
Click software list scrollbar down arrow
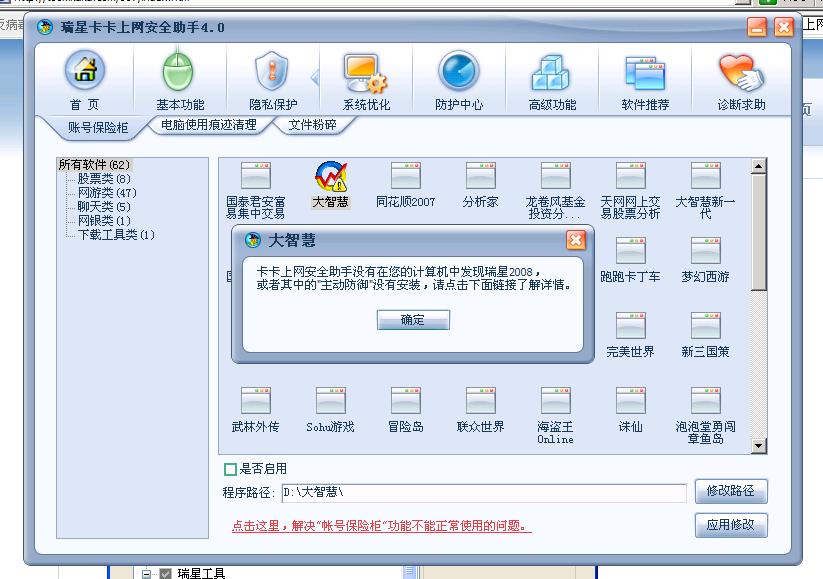(x=758, y=446)
